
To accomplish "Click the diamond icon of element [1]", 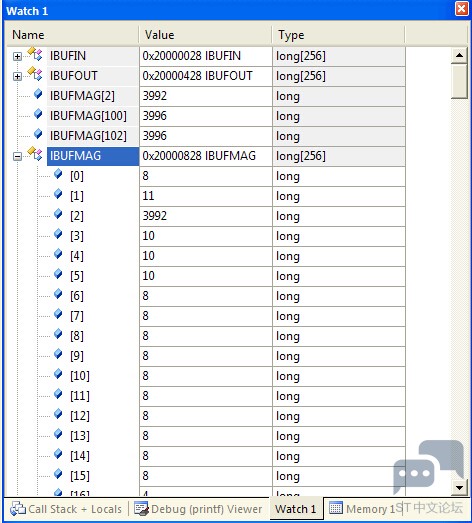I will click(x=58, y=194).
